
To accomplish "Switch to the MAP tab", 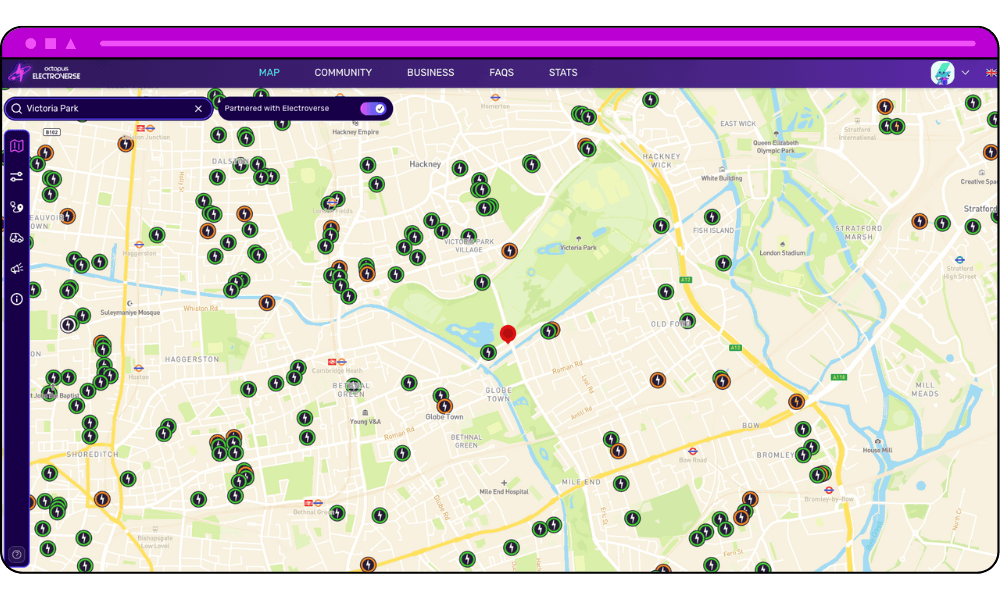I will click(269, 73).
